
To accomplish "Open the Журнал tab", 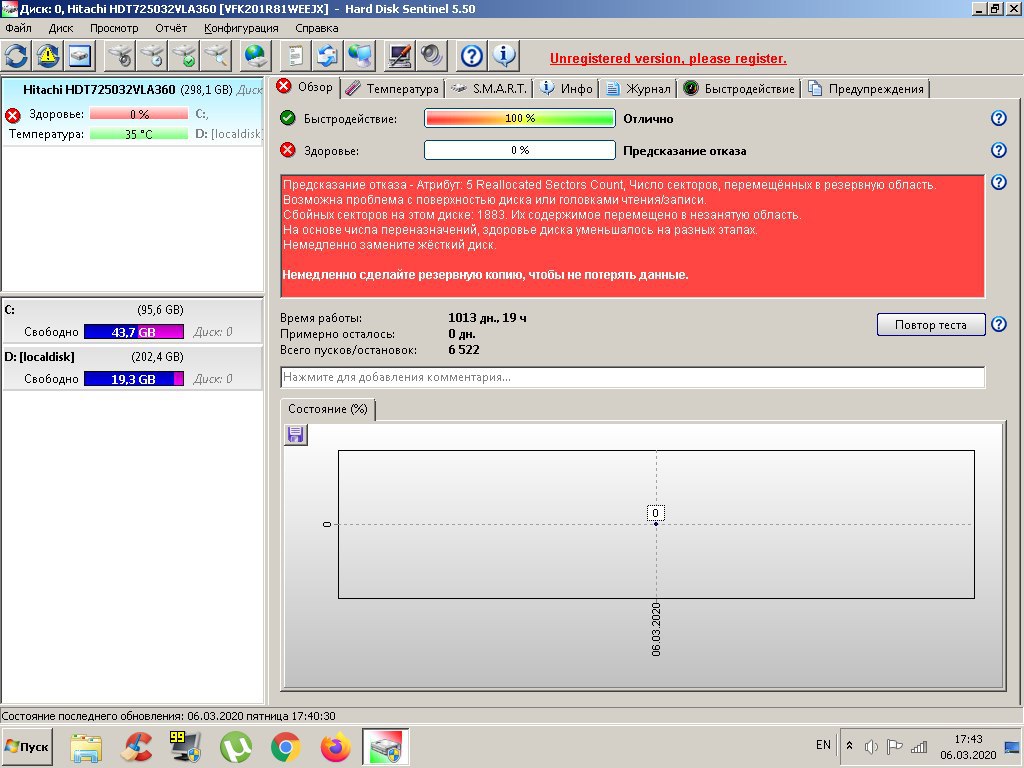I will point(639,89).
